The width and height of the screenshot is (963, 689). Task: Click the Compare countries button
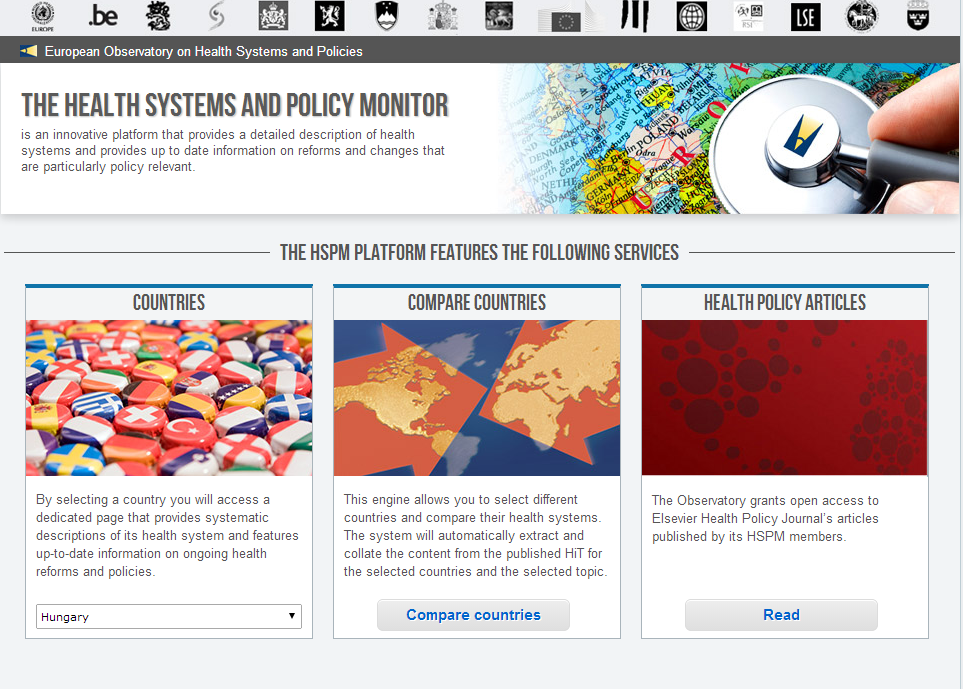(473, 615)
